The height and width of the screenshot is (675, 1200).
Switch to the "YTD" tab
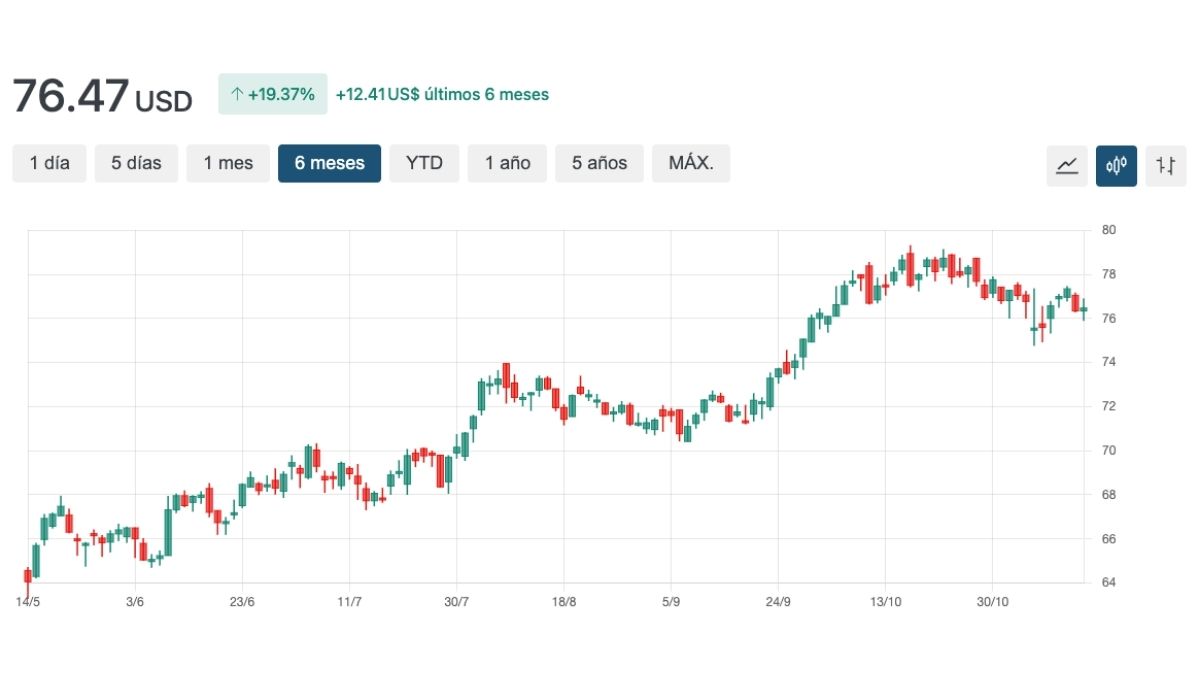(424, 163)
